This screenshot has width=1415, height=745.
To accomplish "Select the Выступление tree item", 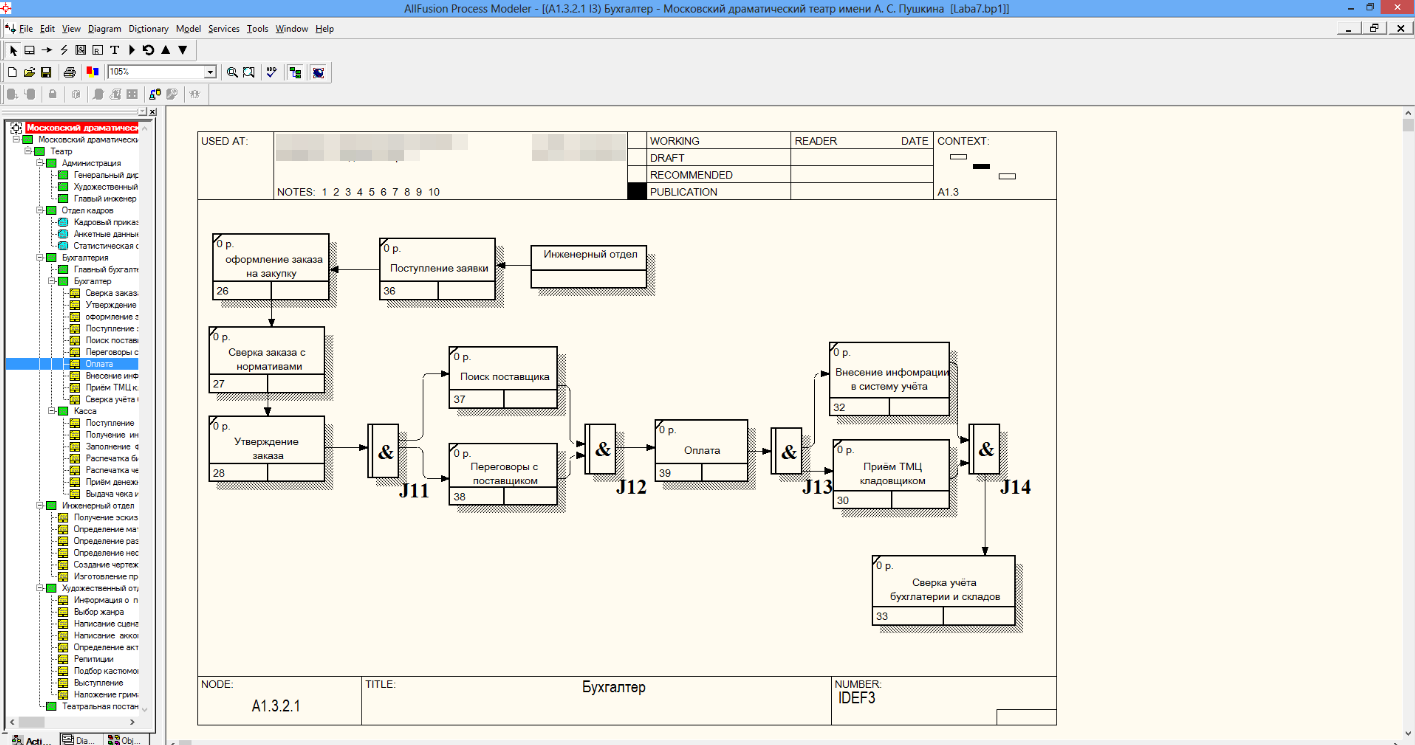I will coord(99,683).
